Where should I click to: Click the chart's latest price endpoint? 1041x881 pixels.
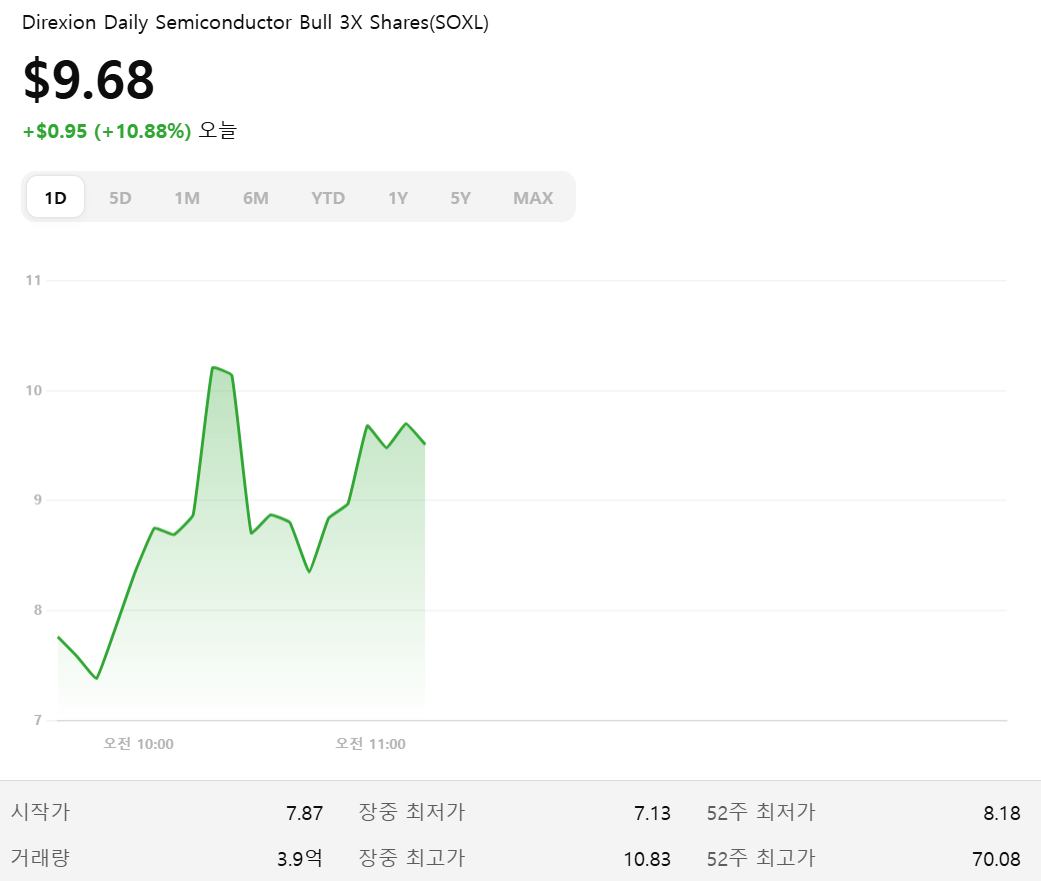coord(424,443)
